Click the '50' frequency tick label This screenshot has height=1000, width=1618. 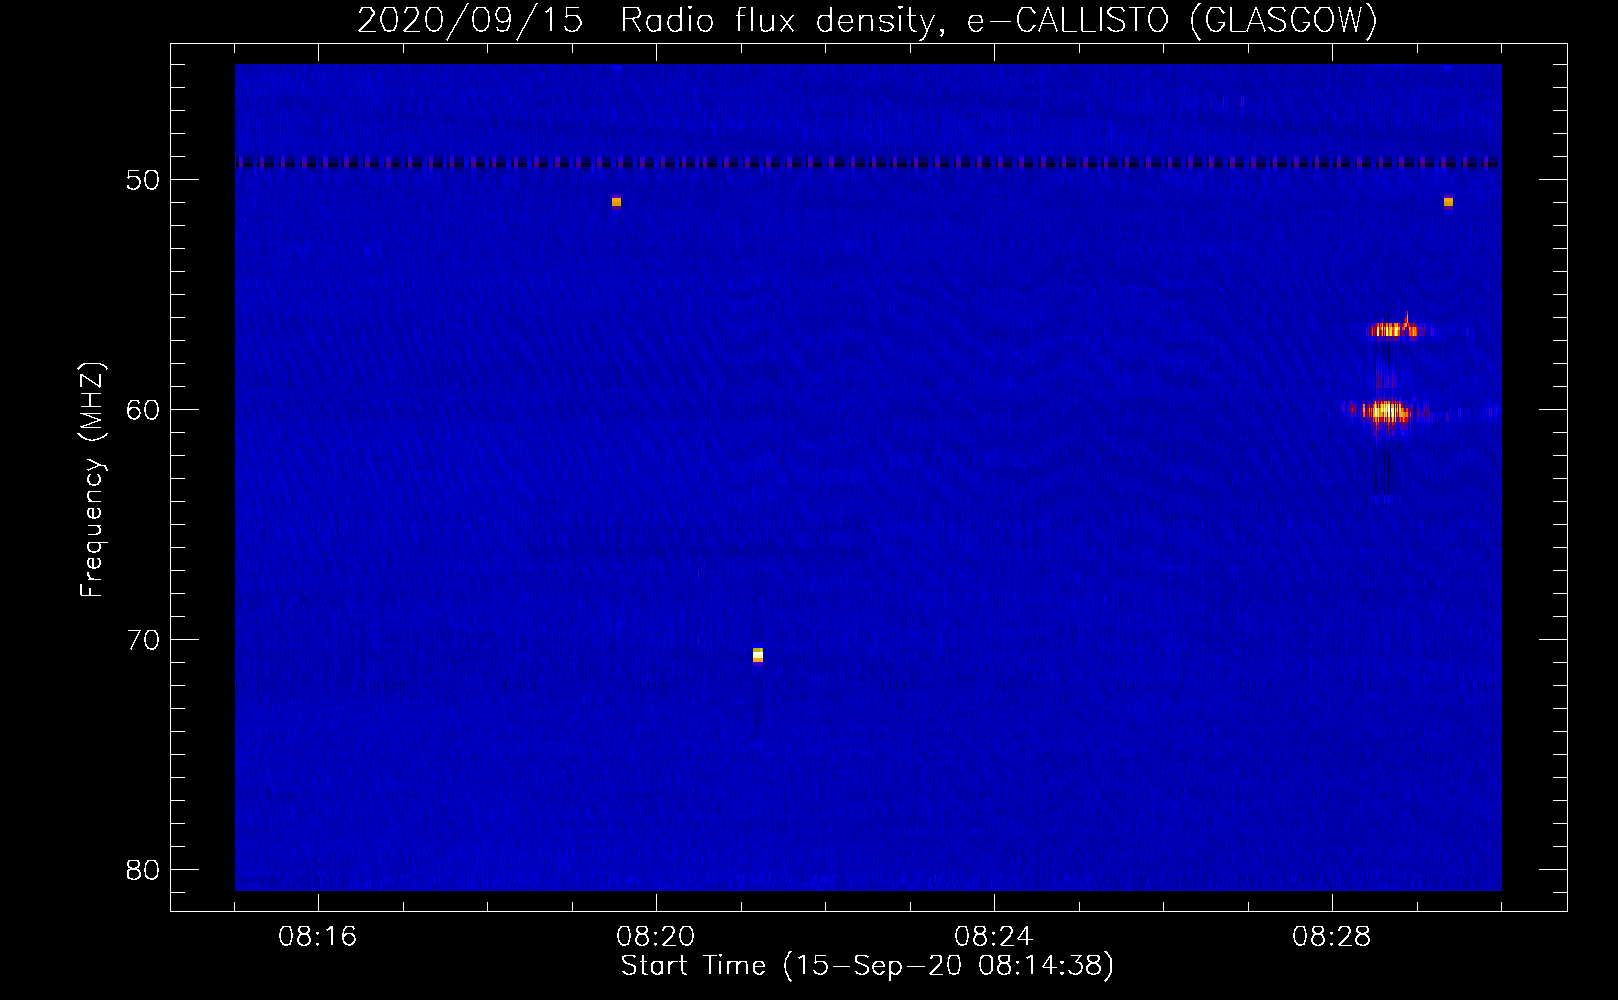(143, 180)
